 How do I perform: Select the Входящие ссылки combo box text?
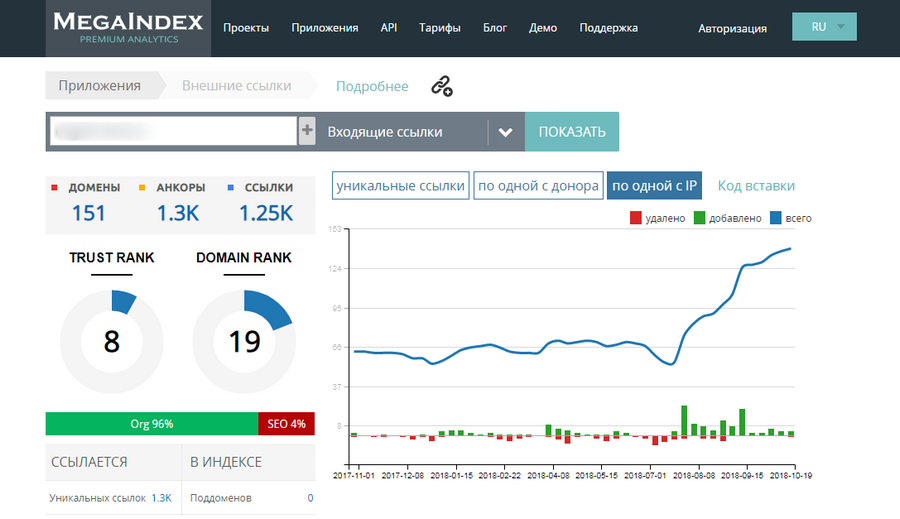click(x=385, y=132)
